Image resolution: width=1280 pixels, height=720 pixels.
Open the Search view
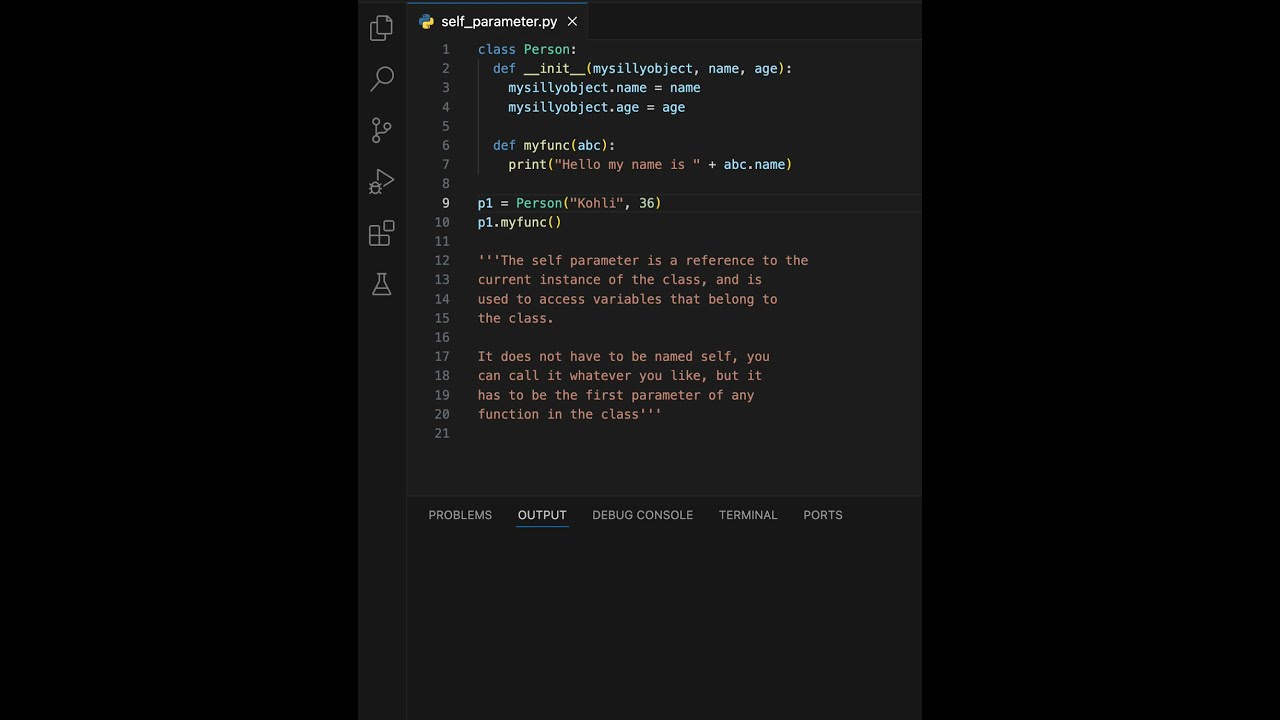pos(381,79)
